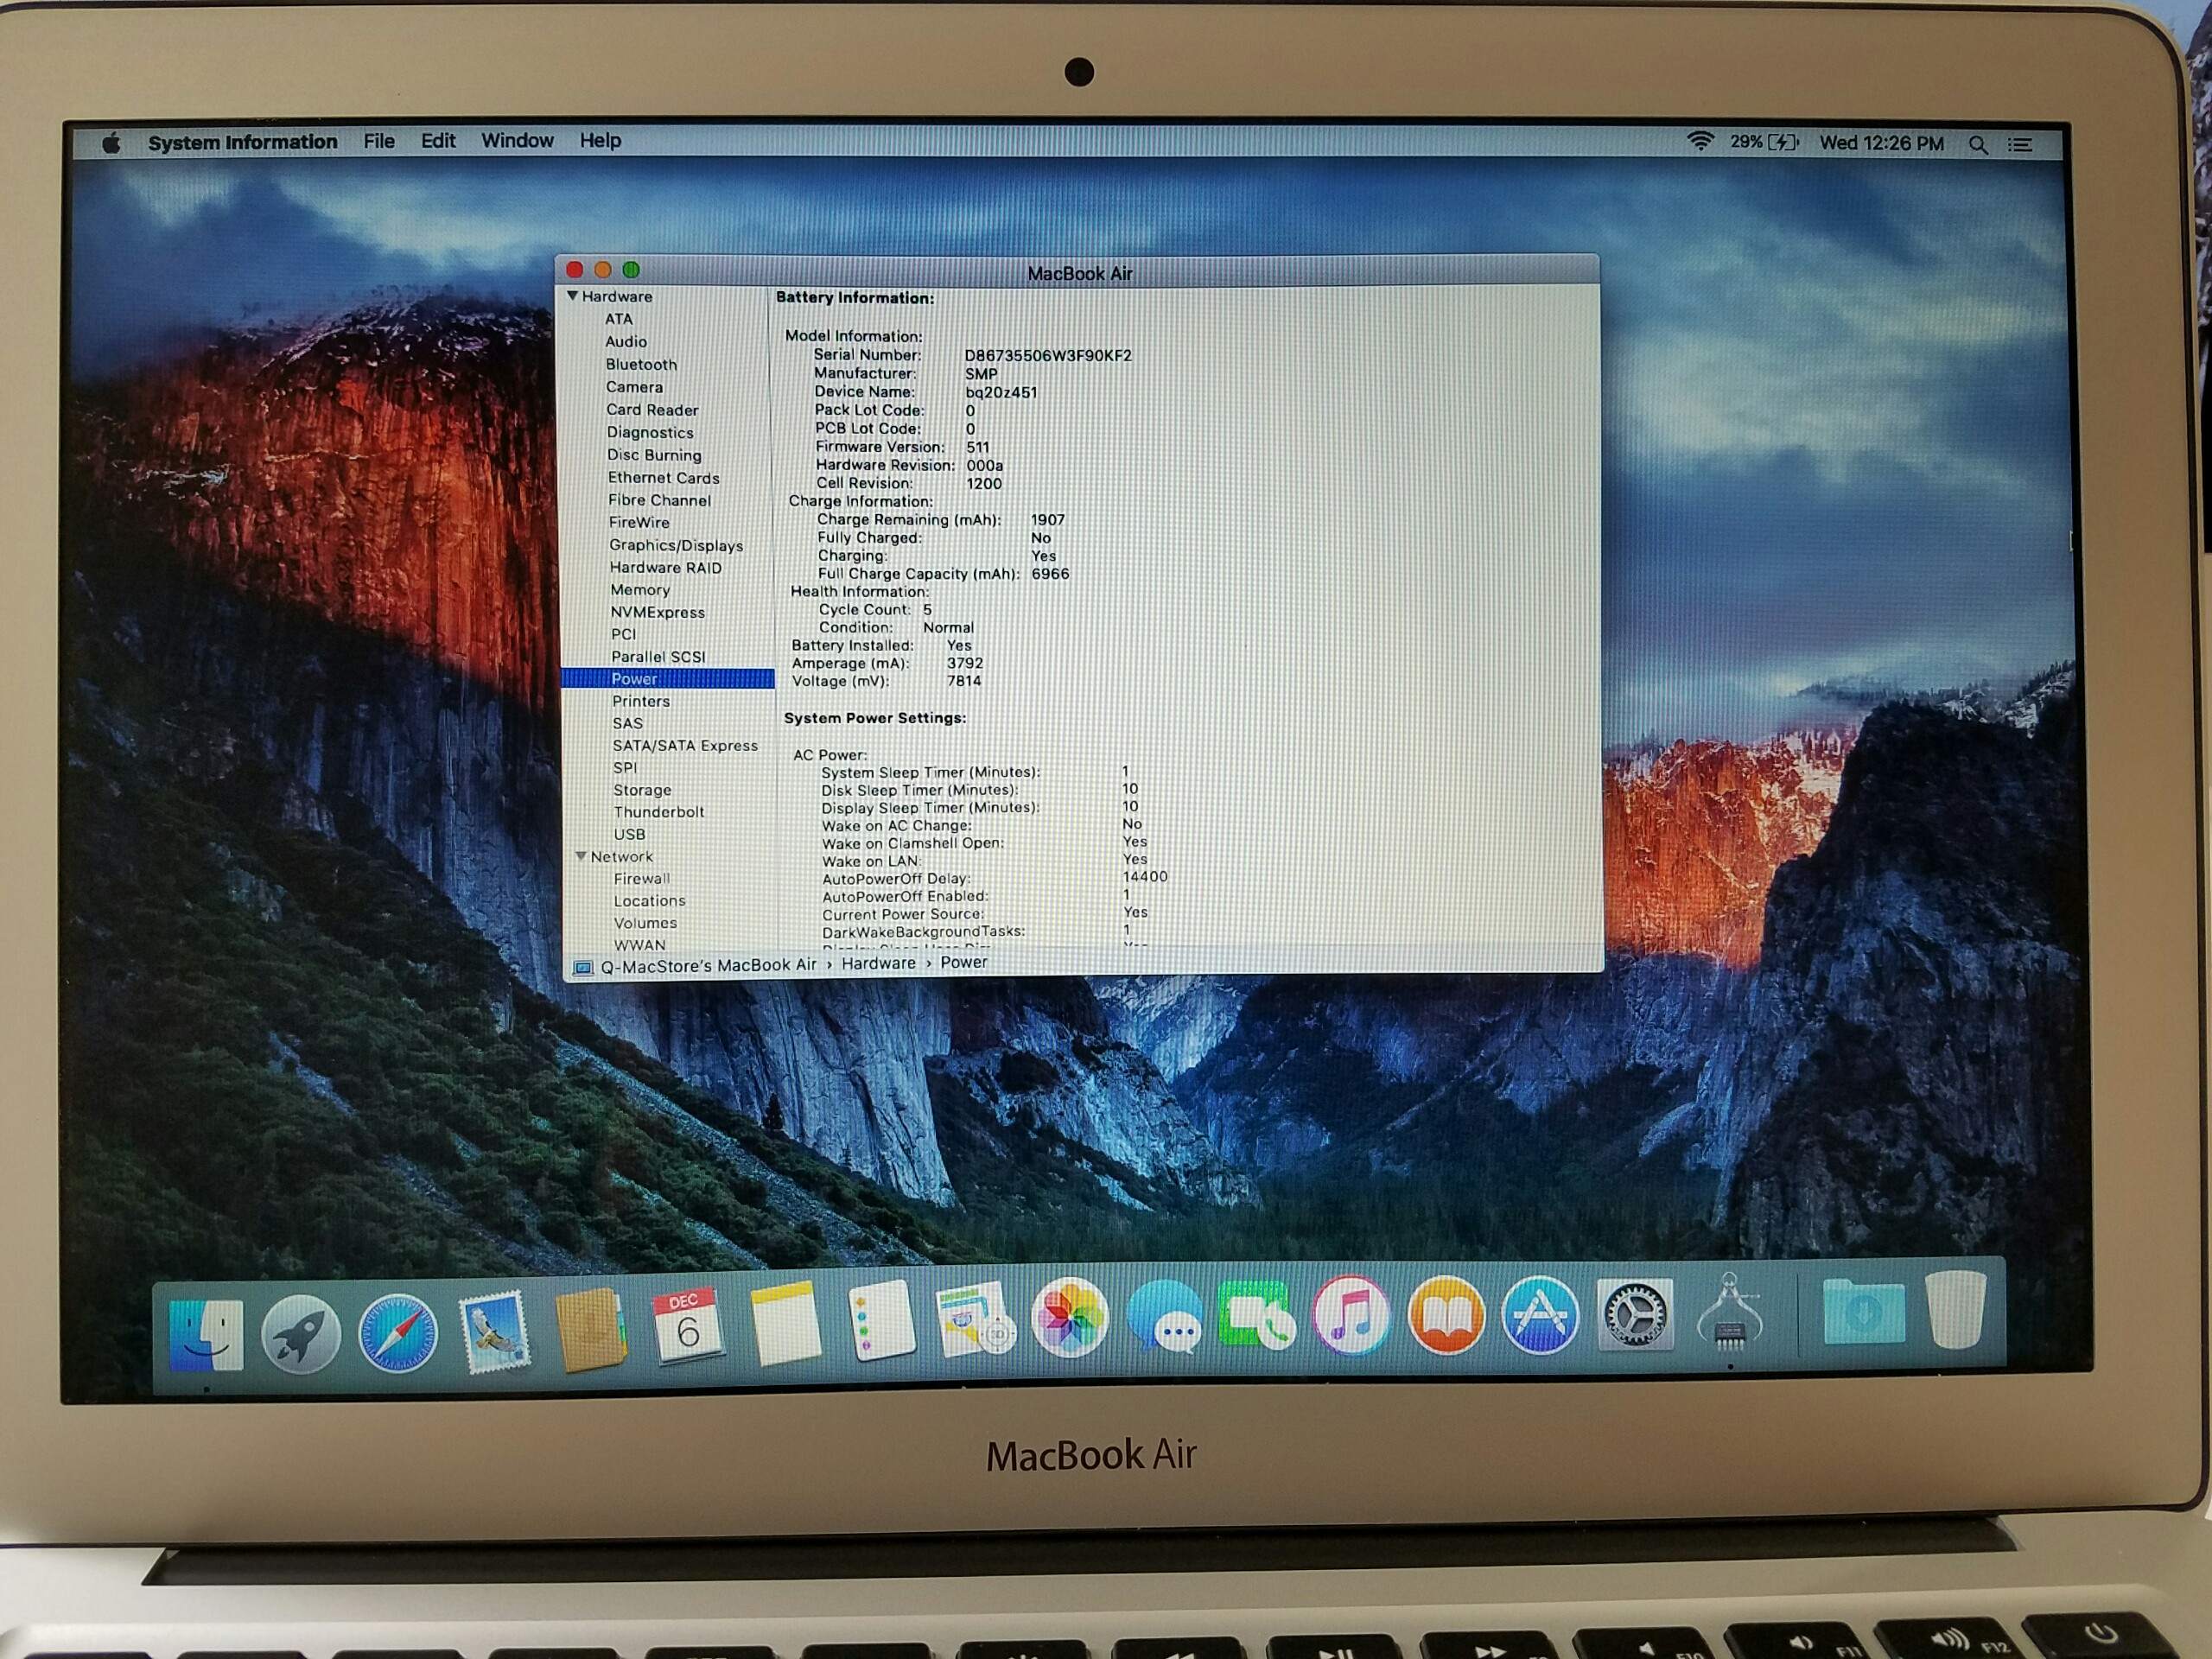2212x1659 pixels.
Task: Select Graphics/Displays in the sidebar
Action: (x=676, y=545)
